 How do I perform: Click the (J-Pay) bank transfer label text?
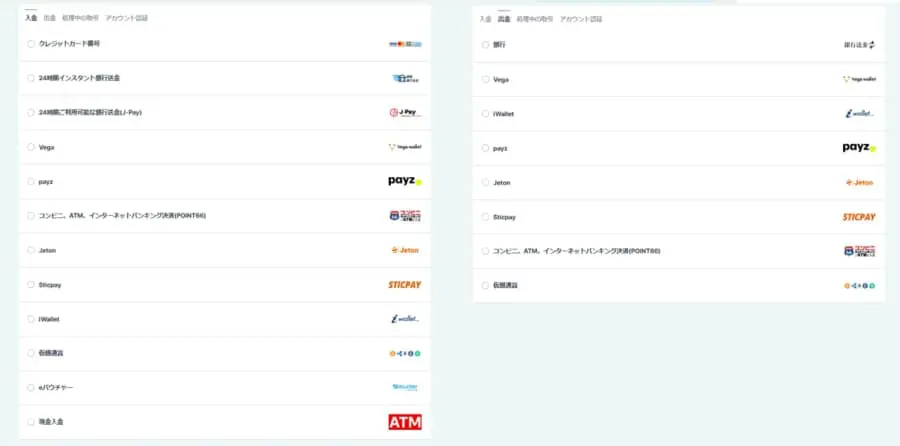pos(90,113)
